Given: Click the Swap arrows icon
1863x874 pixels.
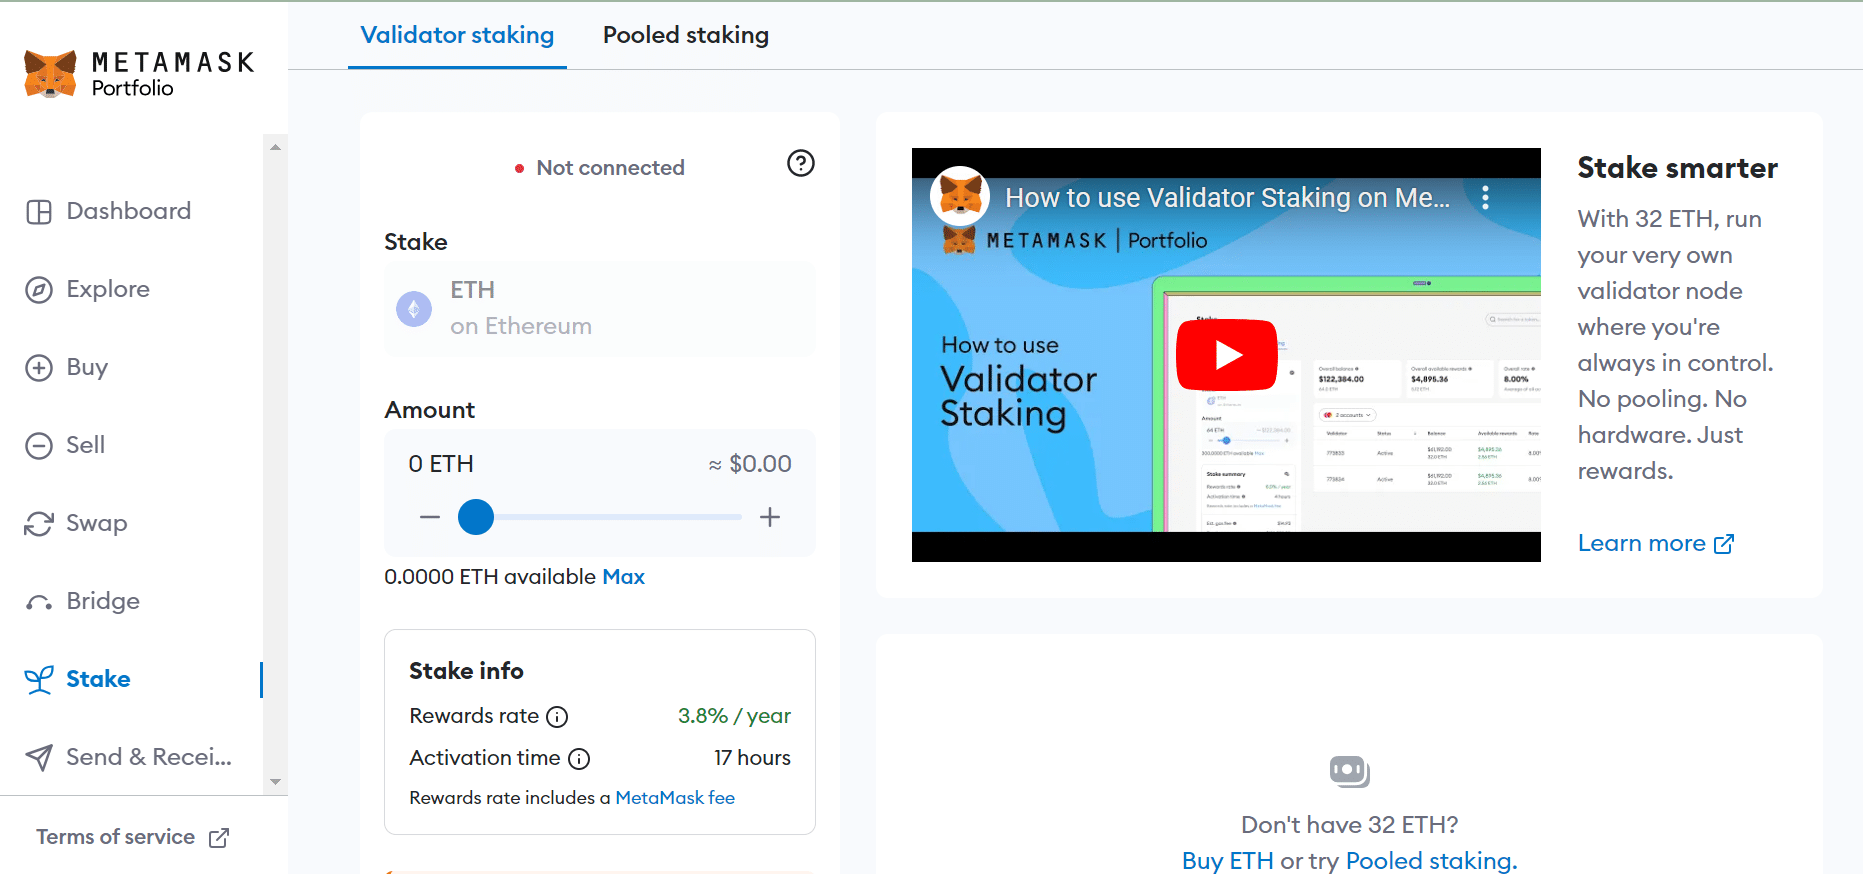Looking at the screenshot, I should pyautogui.click(x=39, y=524).
